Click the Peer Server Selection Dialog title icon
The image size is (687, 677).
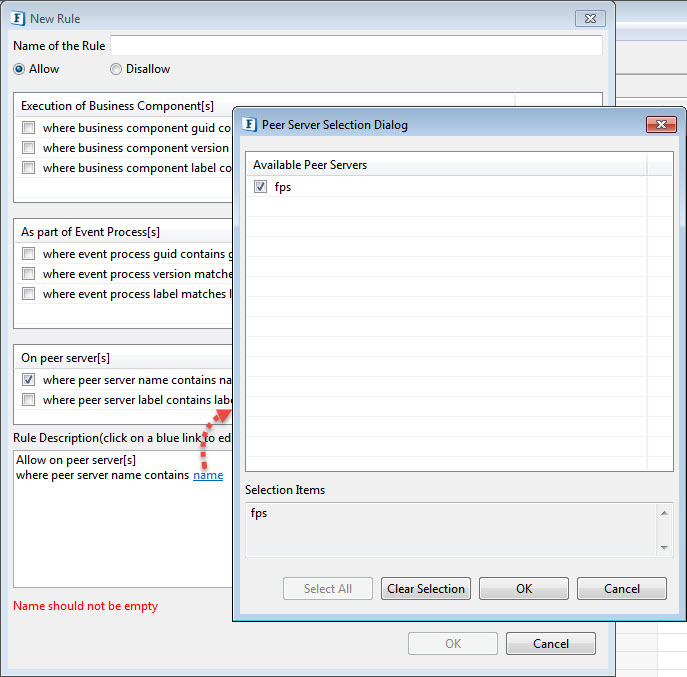click(x=248, y=125)
